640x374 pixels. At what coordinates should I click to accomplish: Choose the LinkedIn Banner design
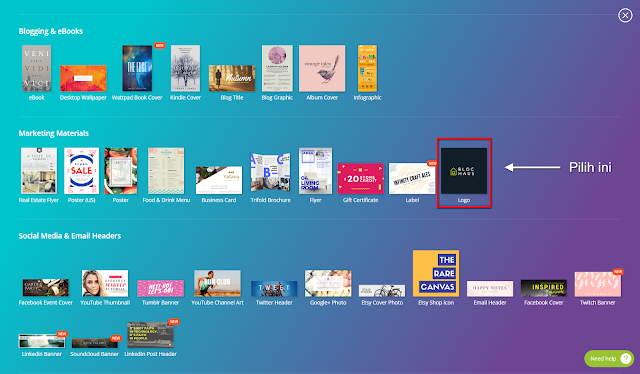[x=42, y=341]
